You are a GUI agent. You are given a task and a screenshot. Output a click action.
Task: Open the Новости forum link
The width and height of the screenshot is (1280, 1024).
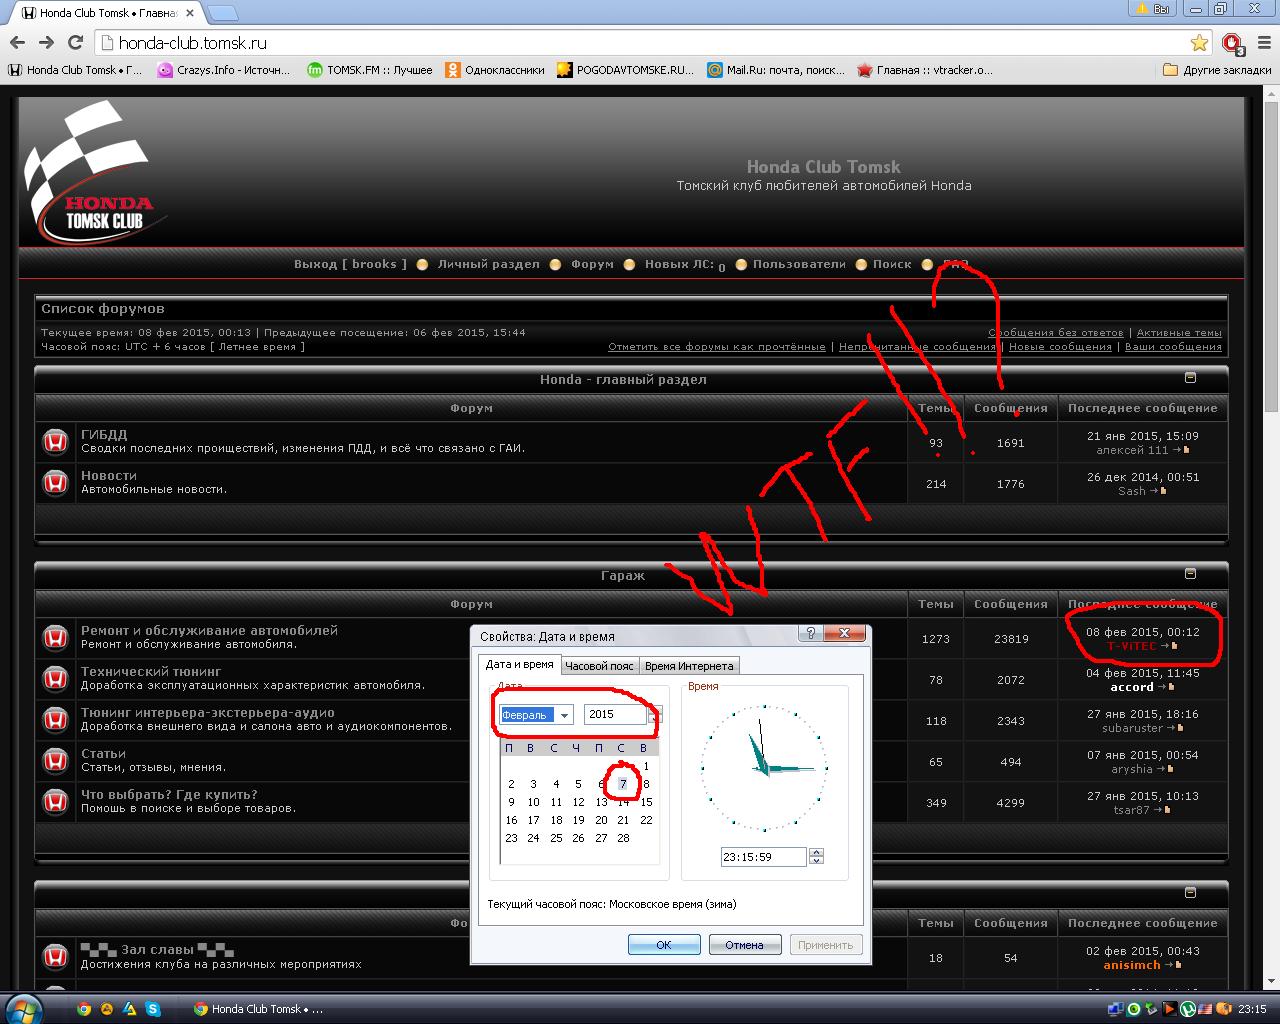(x=109, y=476)
